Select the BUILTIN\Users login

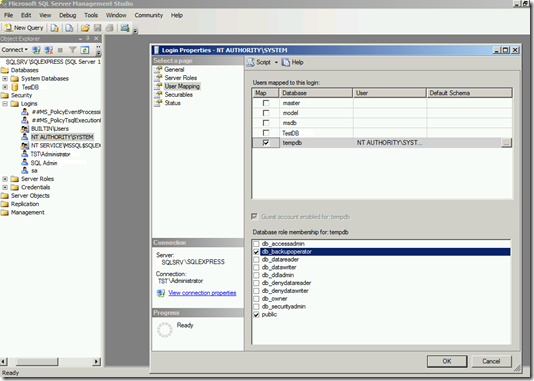coord(50,129)
